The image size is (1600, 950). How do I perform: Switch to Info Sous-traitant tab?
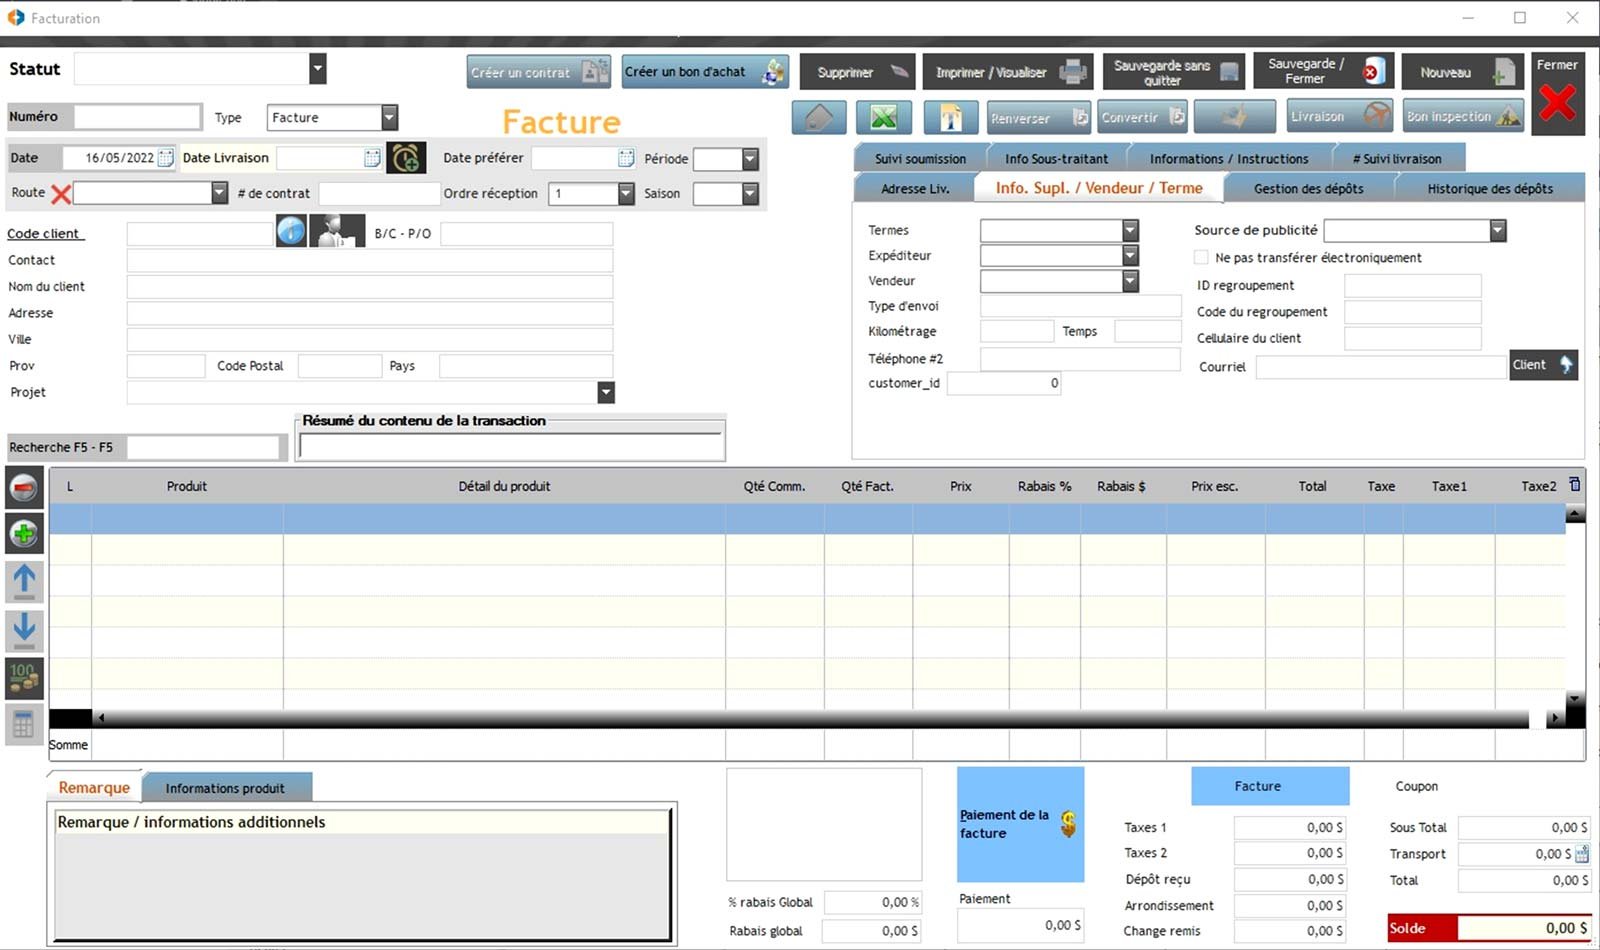click(x=1057, y=158)
